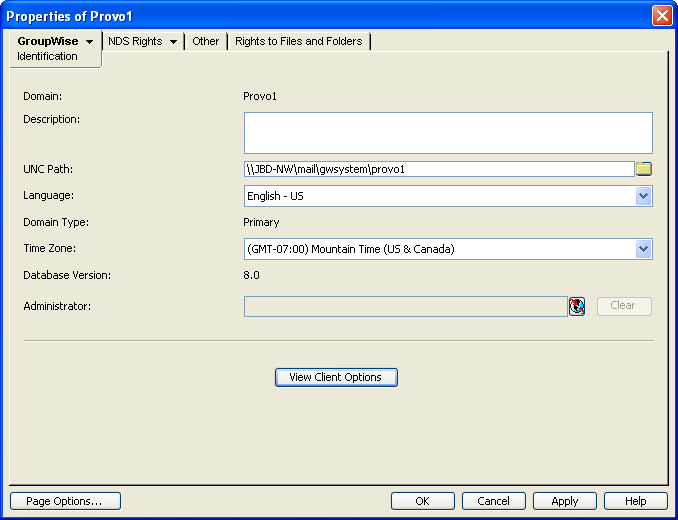Click the Primary domain type value
The width and height of the screenshot is (678, 520).
click(261, 222)
